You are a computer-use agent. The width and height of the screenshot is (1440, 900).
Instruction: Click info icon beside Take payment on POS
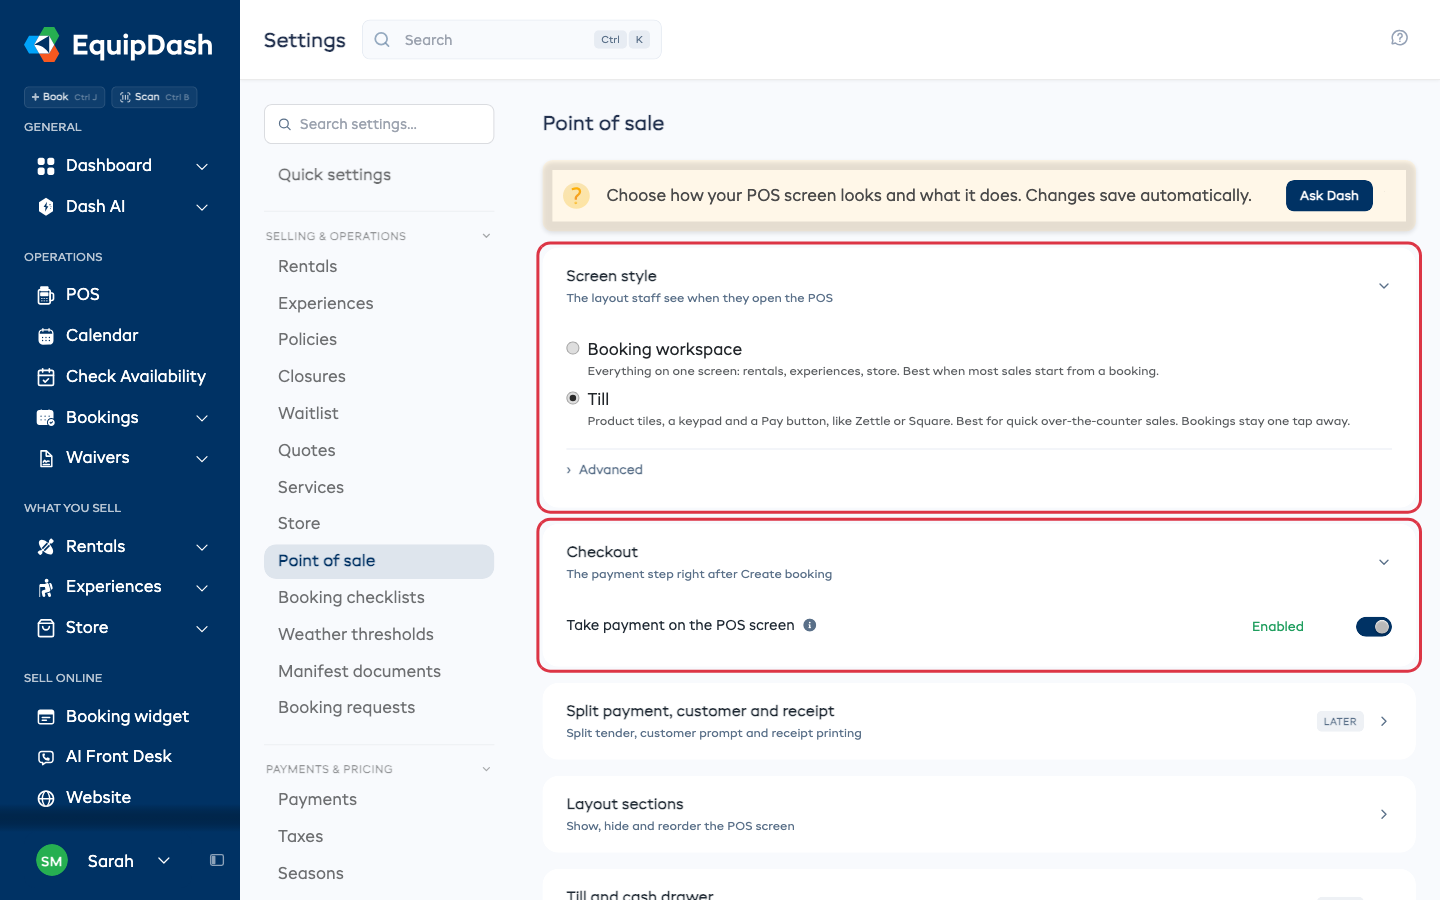[810, 625]
